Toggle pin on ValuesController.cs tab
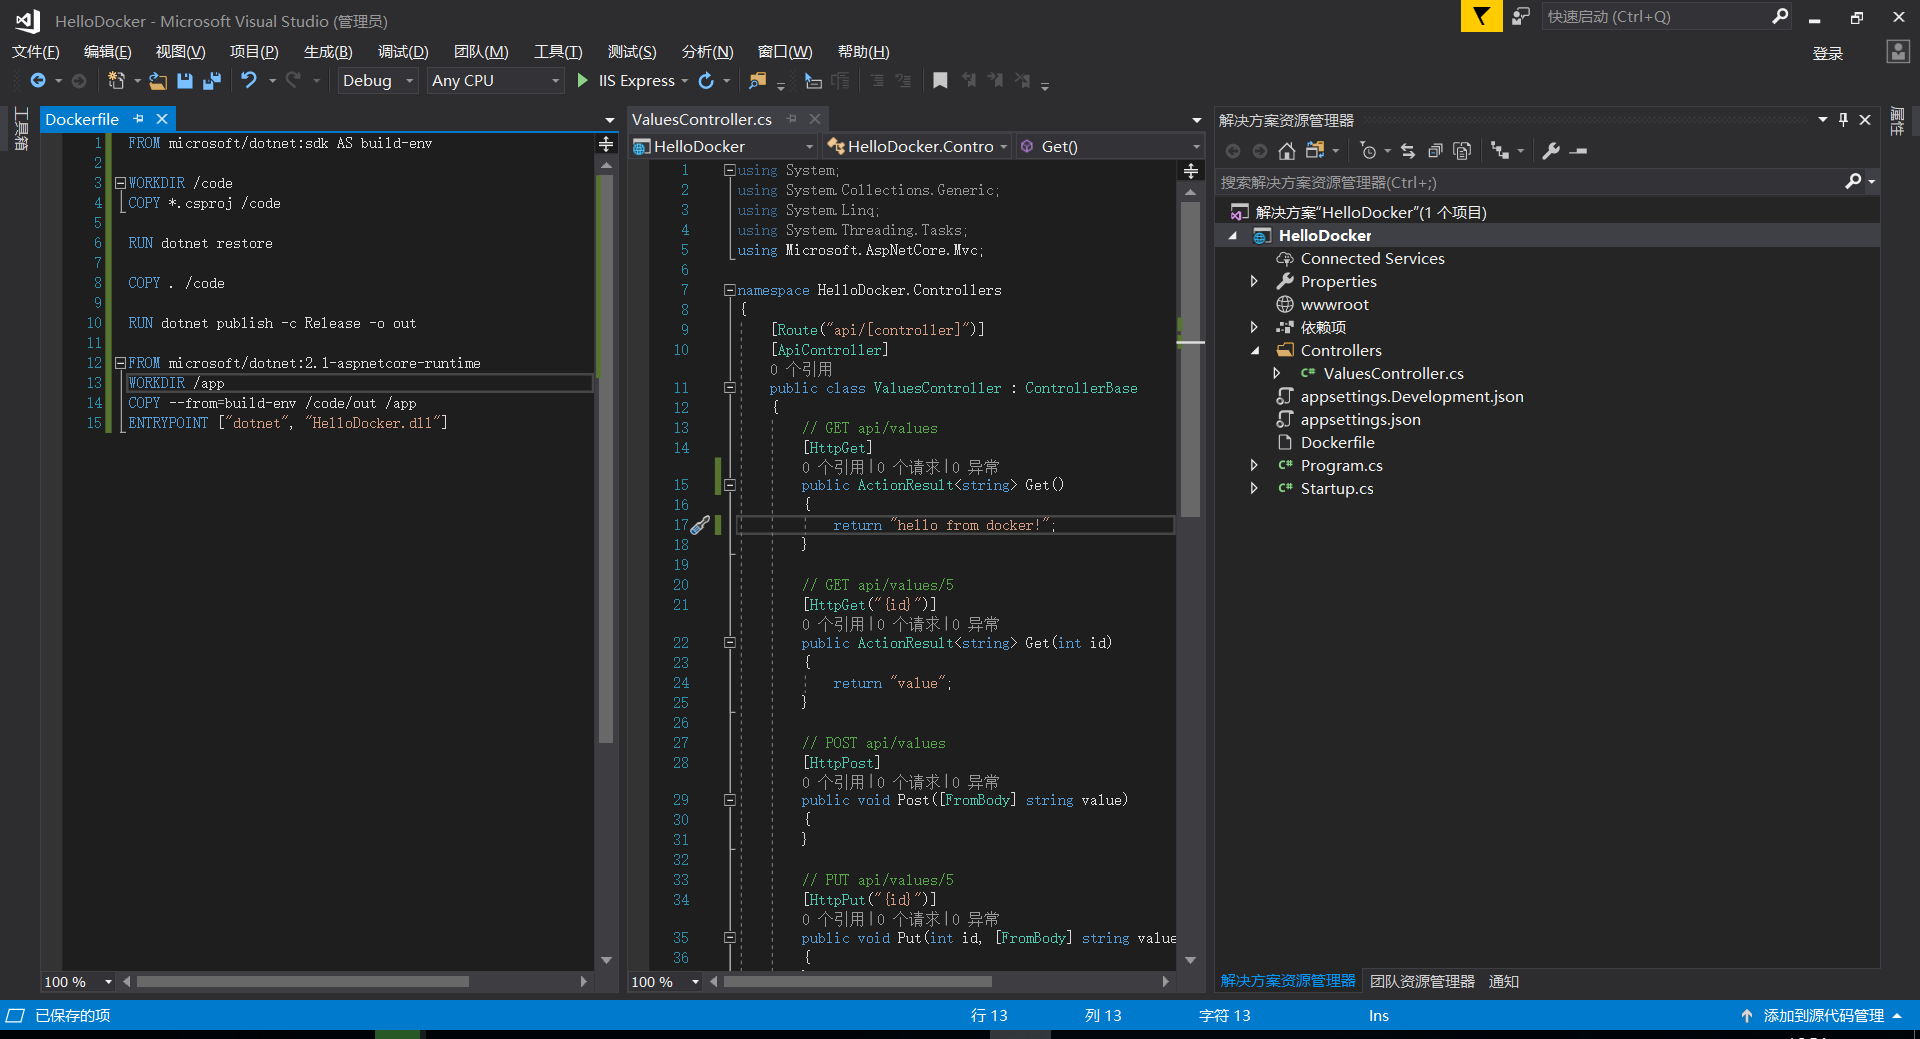 [791, 119]
